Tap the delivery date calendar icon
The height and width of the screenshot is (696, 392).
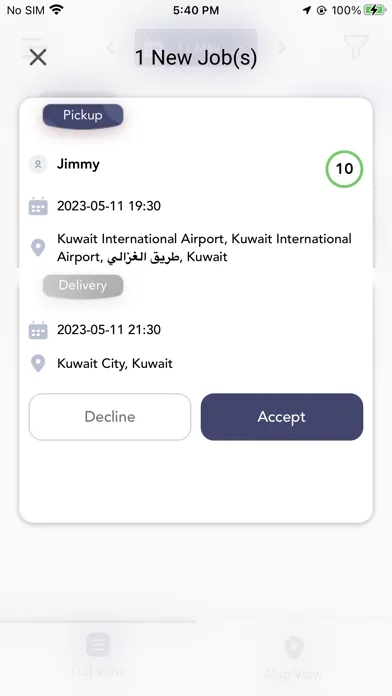38,330
